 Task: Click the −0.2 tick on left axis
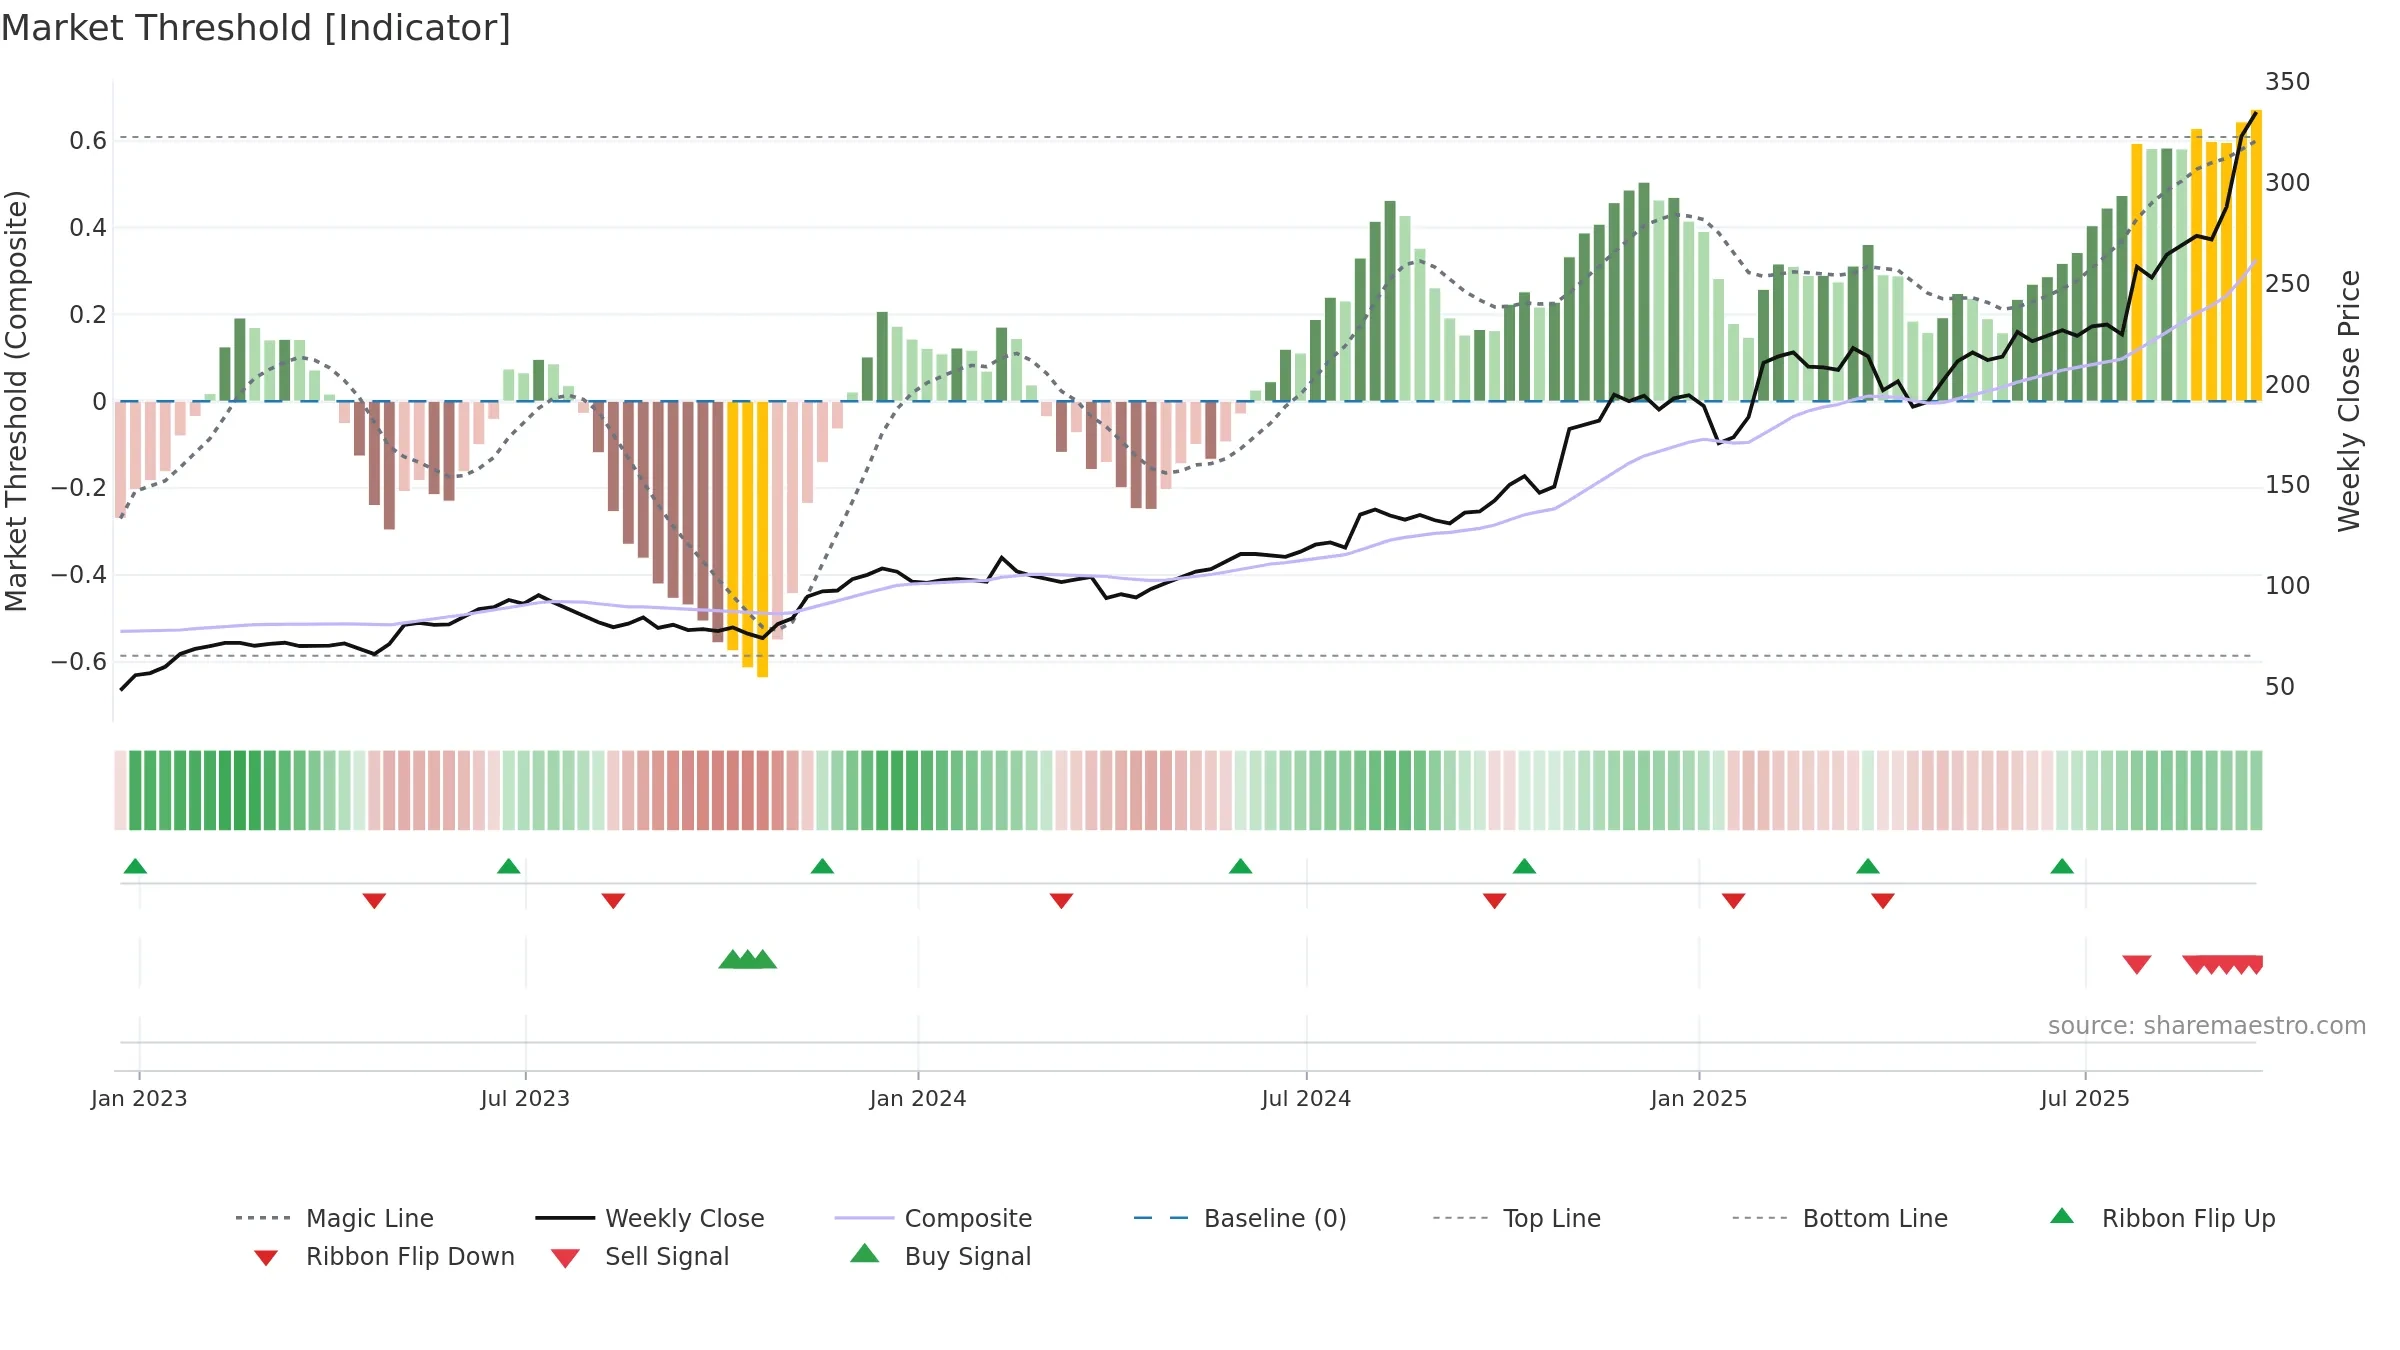[79, 488]
